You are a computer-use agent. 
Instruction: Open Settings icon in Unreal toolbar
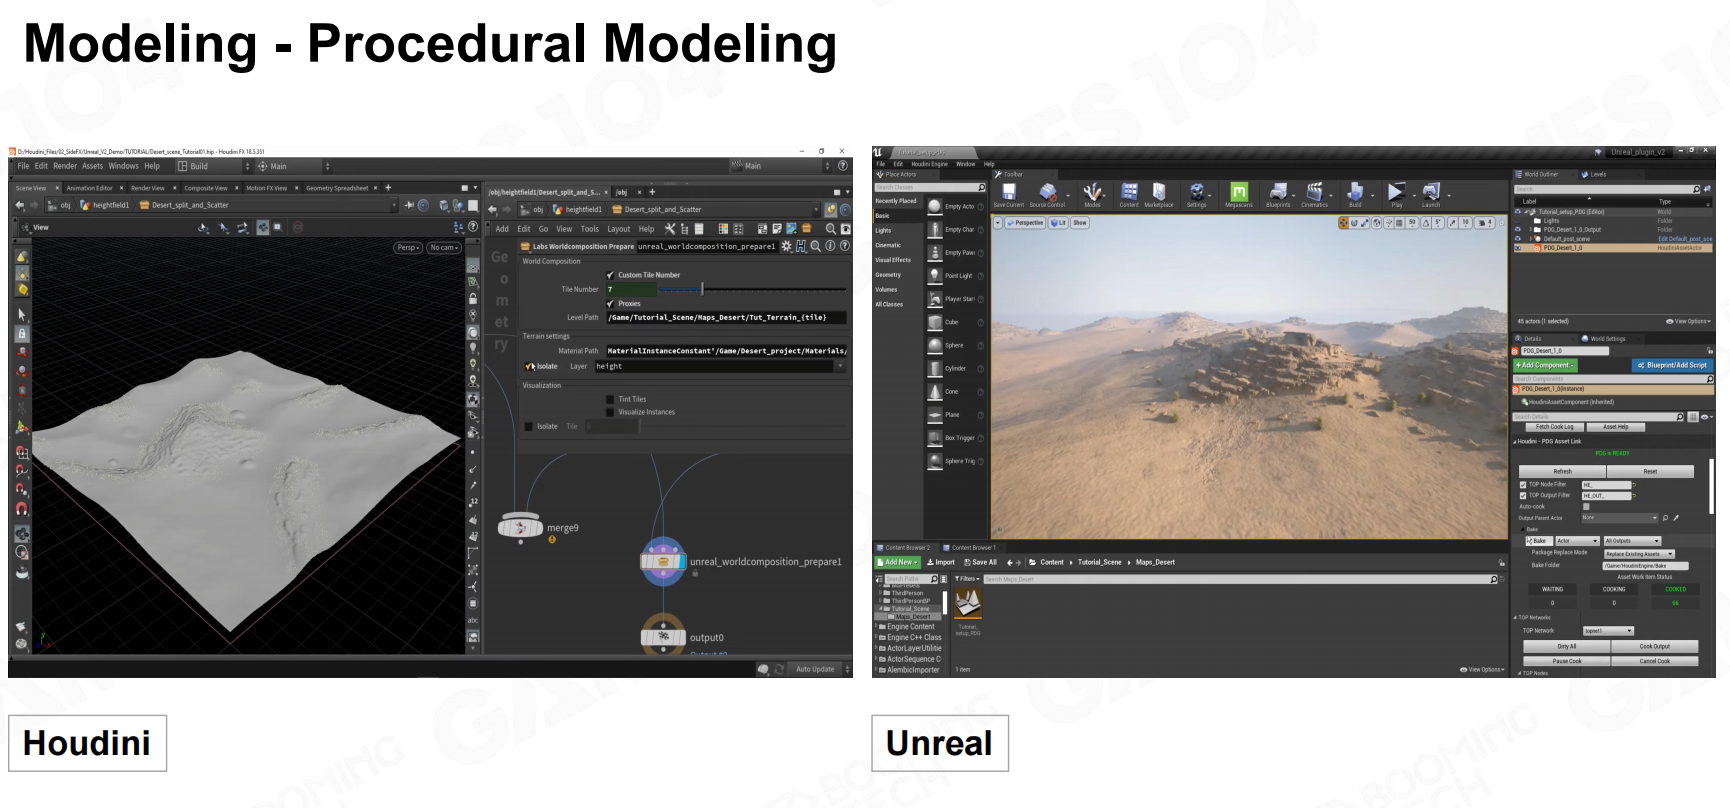point(1196,193)
